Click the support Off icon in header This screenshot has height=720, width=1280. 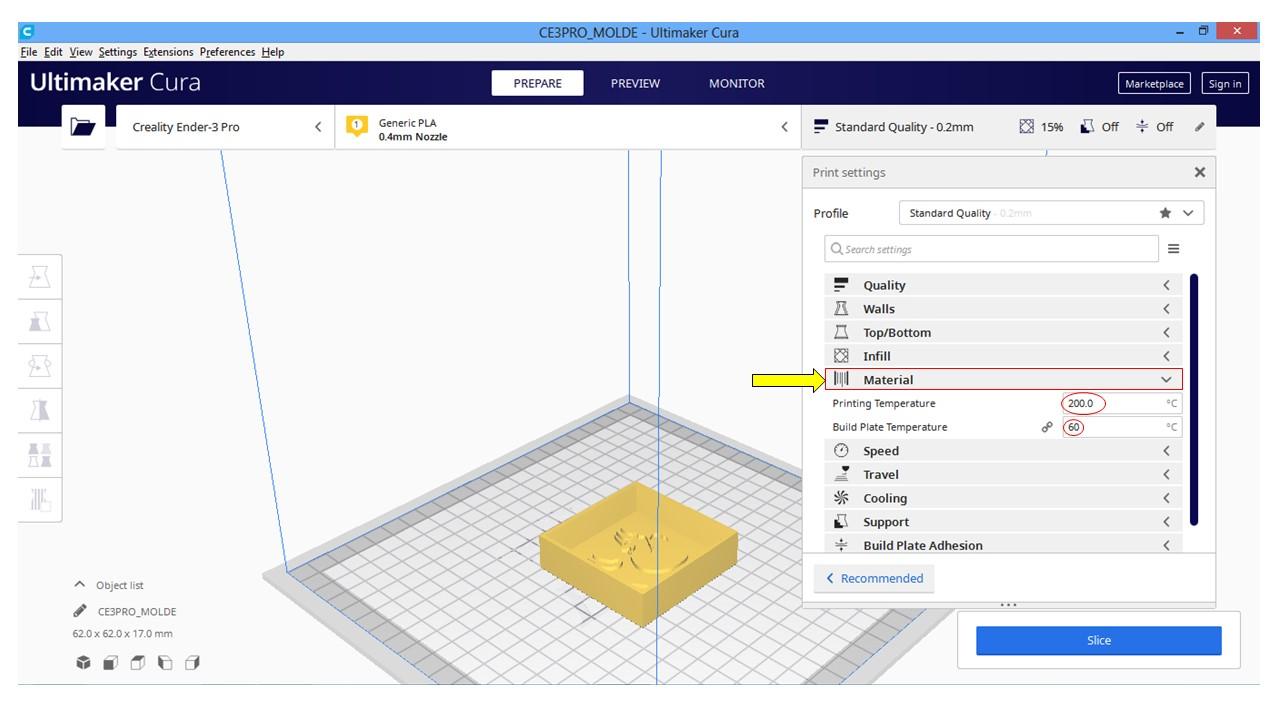coord(1087,127)
